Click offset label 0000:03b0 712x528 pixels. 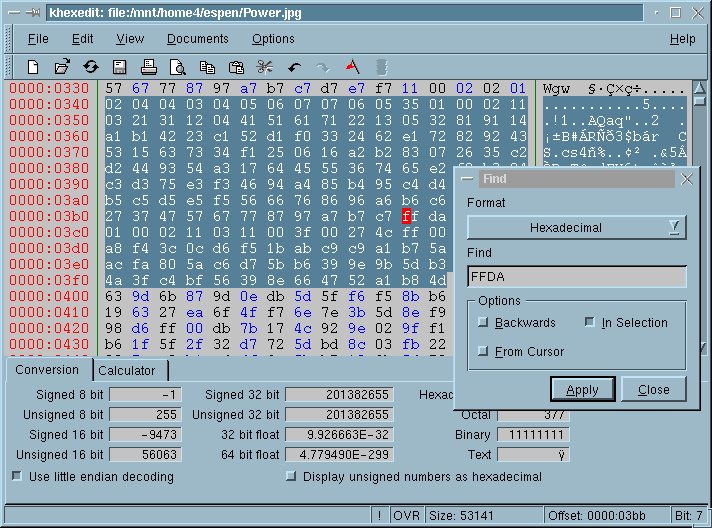coord(49,216)
